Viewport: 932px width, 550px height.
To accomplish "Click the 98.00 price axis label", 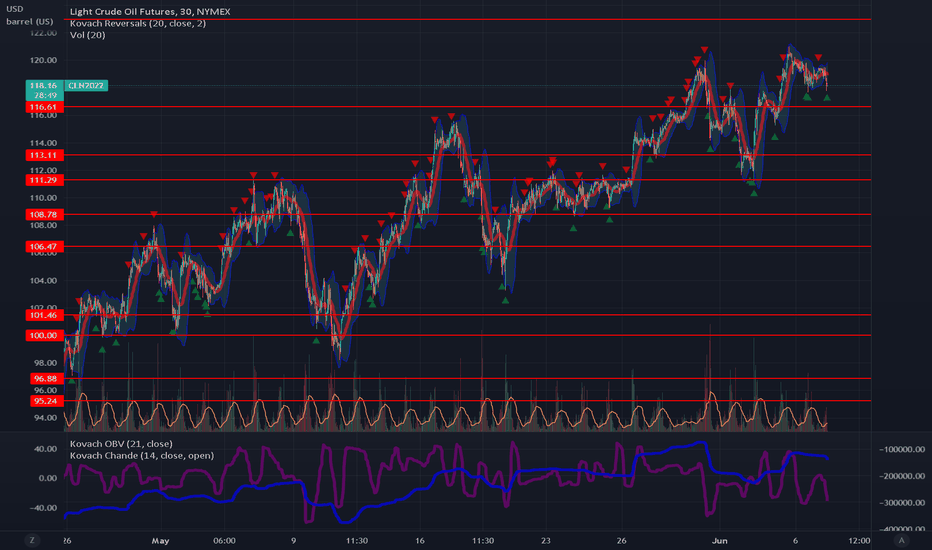I will (x=45, y=363).
